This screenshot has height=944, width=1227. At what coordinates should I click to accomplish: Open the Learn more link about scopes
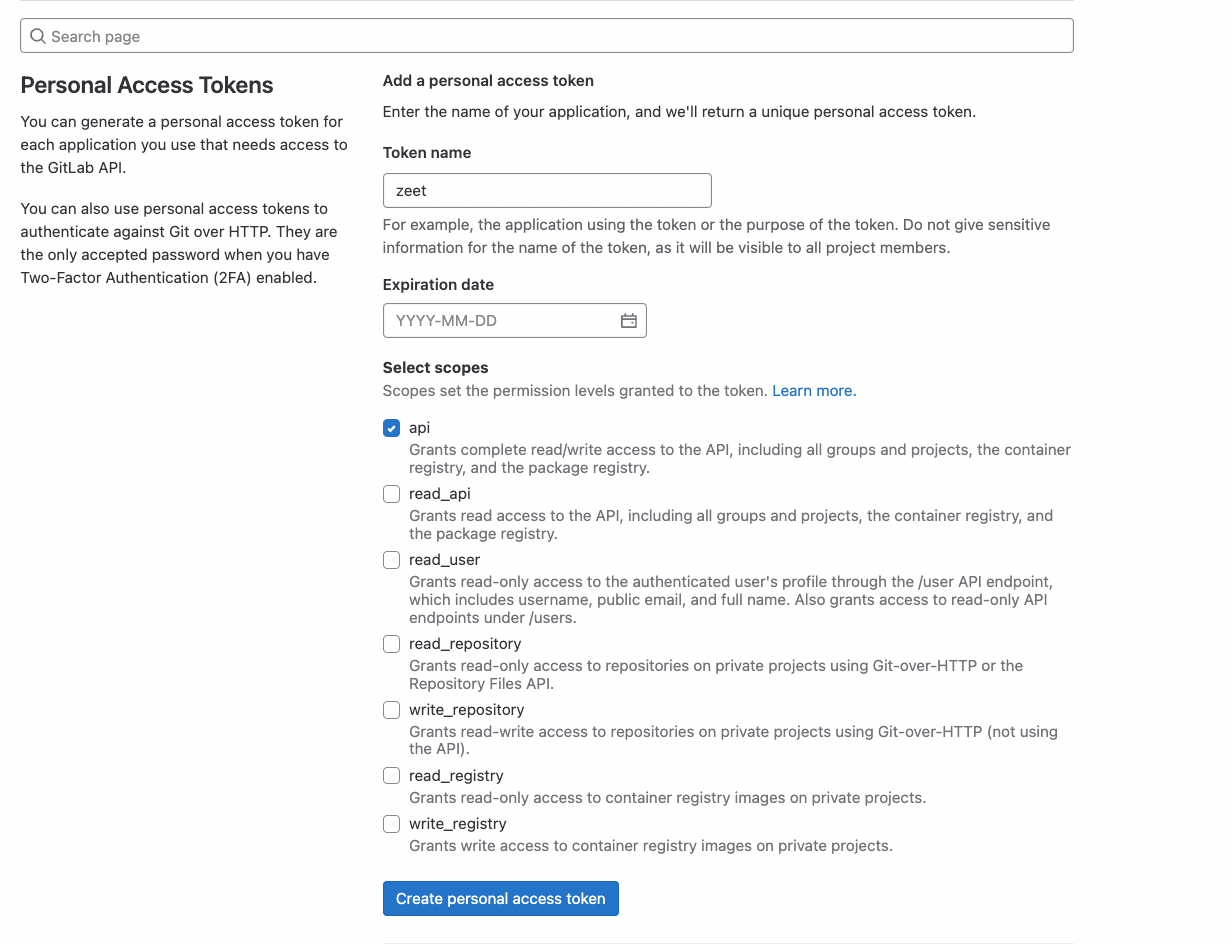(x=812, y=390)
